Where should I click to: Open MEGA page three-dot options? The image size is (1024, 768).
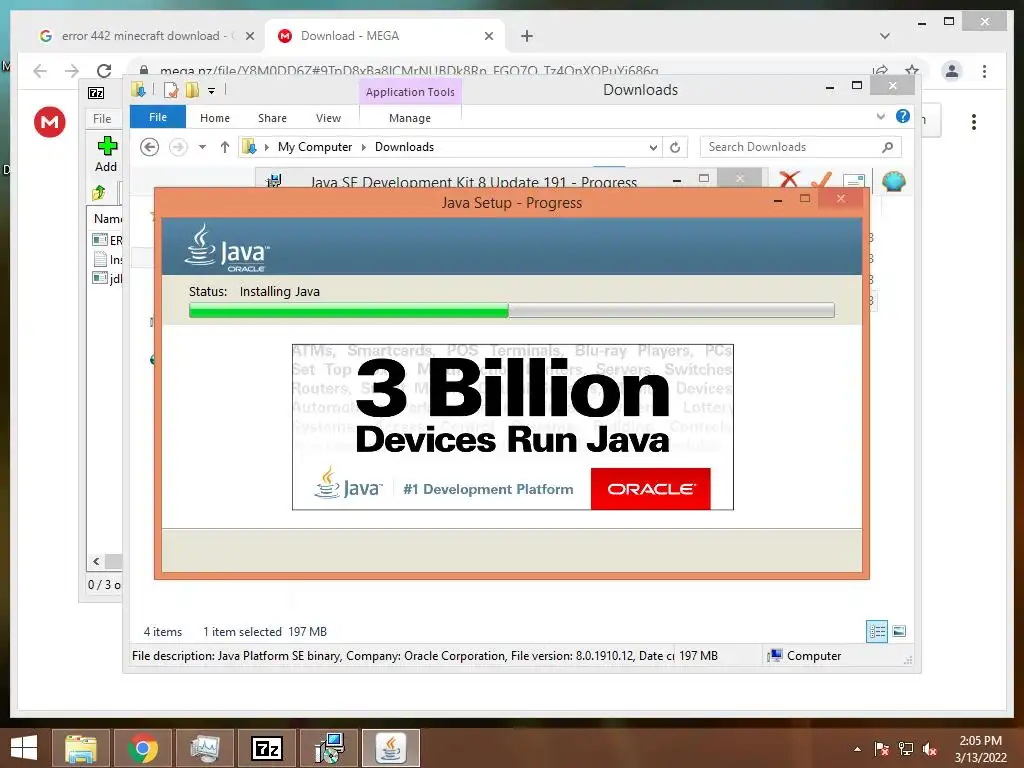click(x=974, y=122)
